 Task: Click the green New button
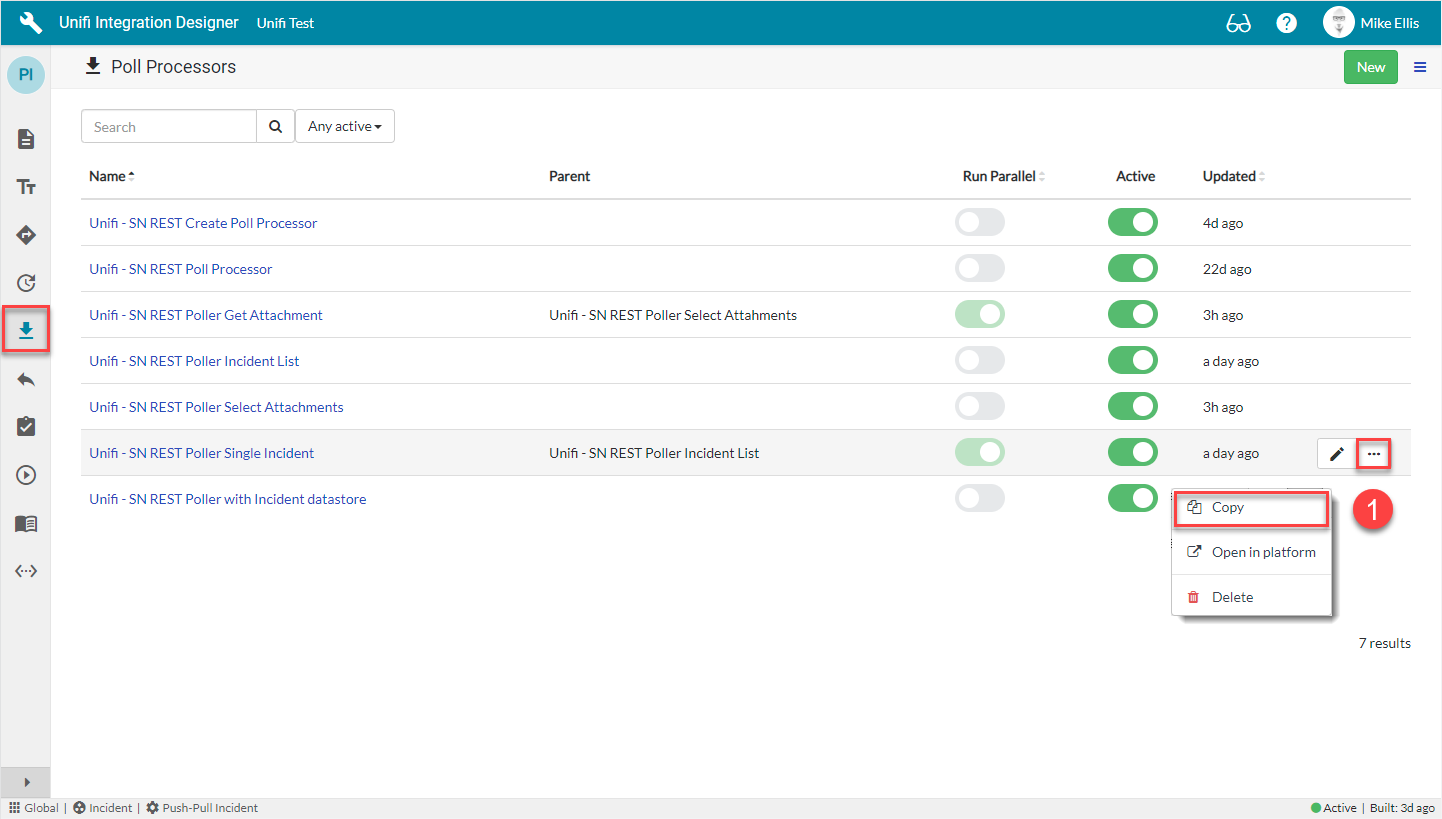pyautogui.click(x=1370, y=67)
